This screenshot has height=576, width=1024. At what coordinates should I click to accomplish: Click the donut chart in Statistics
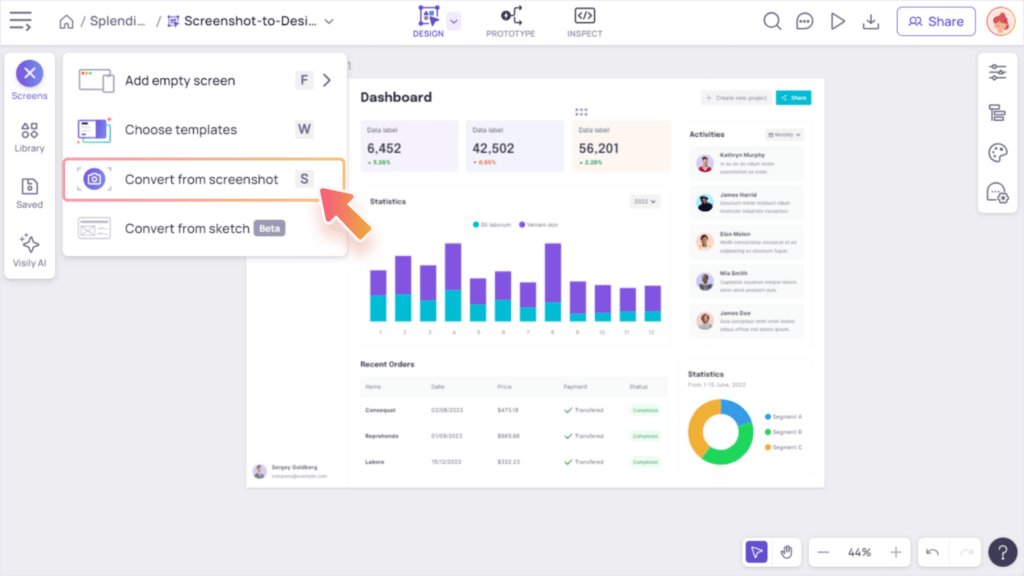pyautogui.click(x=720, y=432)
